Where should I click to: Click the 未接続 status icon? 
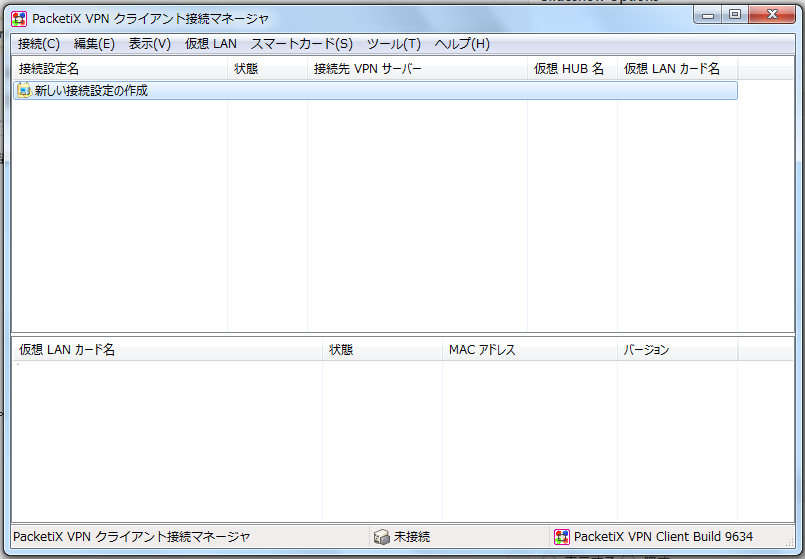pos(381,537)
